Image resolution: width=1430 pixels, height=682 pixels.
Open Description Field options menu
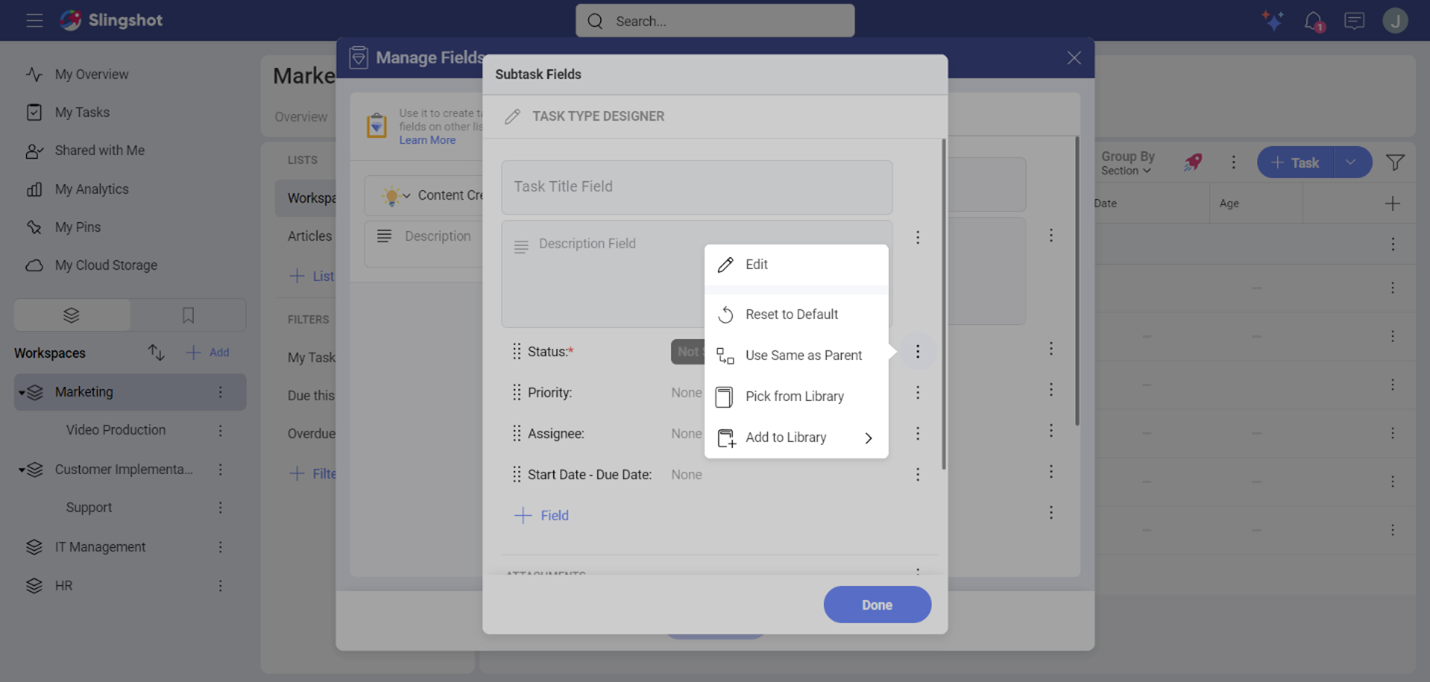coord(917,238)
